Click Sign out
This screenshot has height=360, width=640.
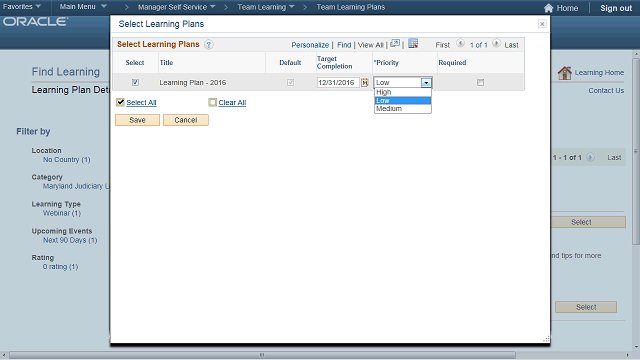(x=616, y=8)
